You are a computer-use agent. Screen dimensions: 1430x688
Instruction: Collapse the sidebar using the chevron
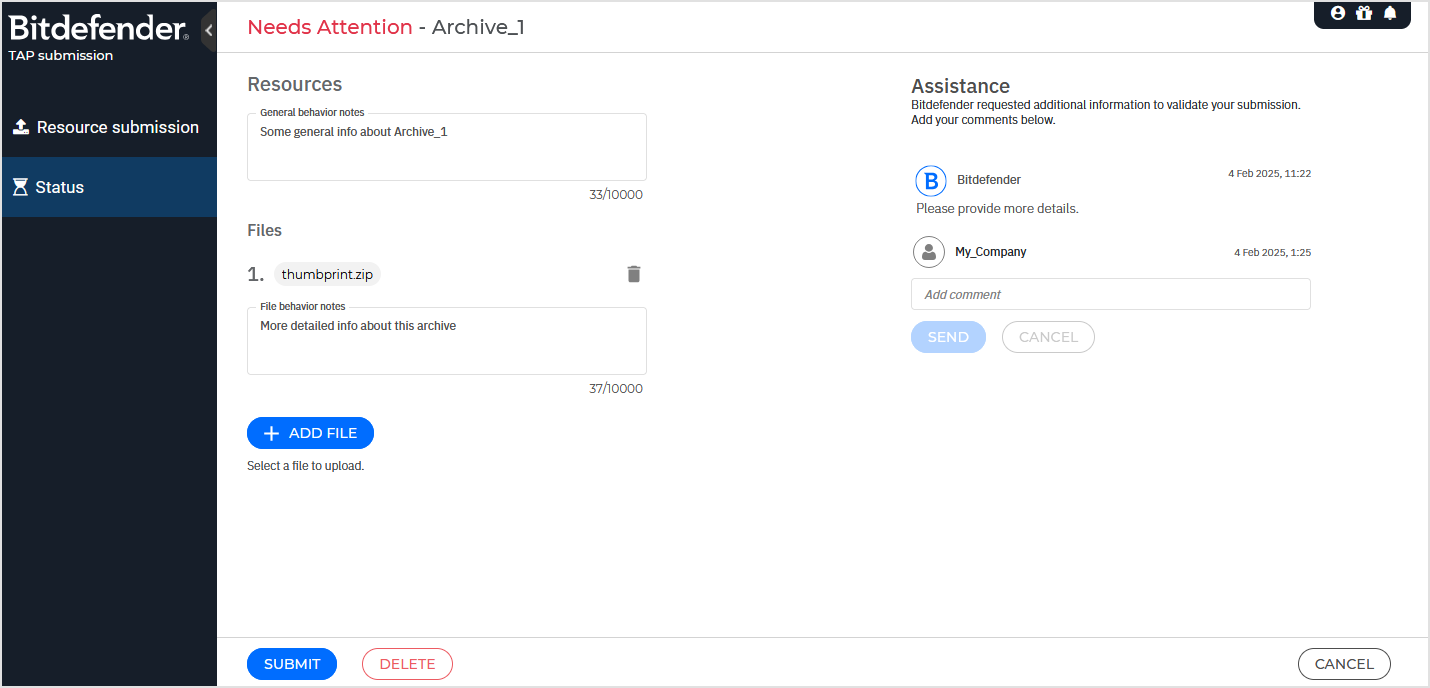pos(208,29)
